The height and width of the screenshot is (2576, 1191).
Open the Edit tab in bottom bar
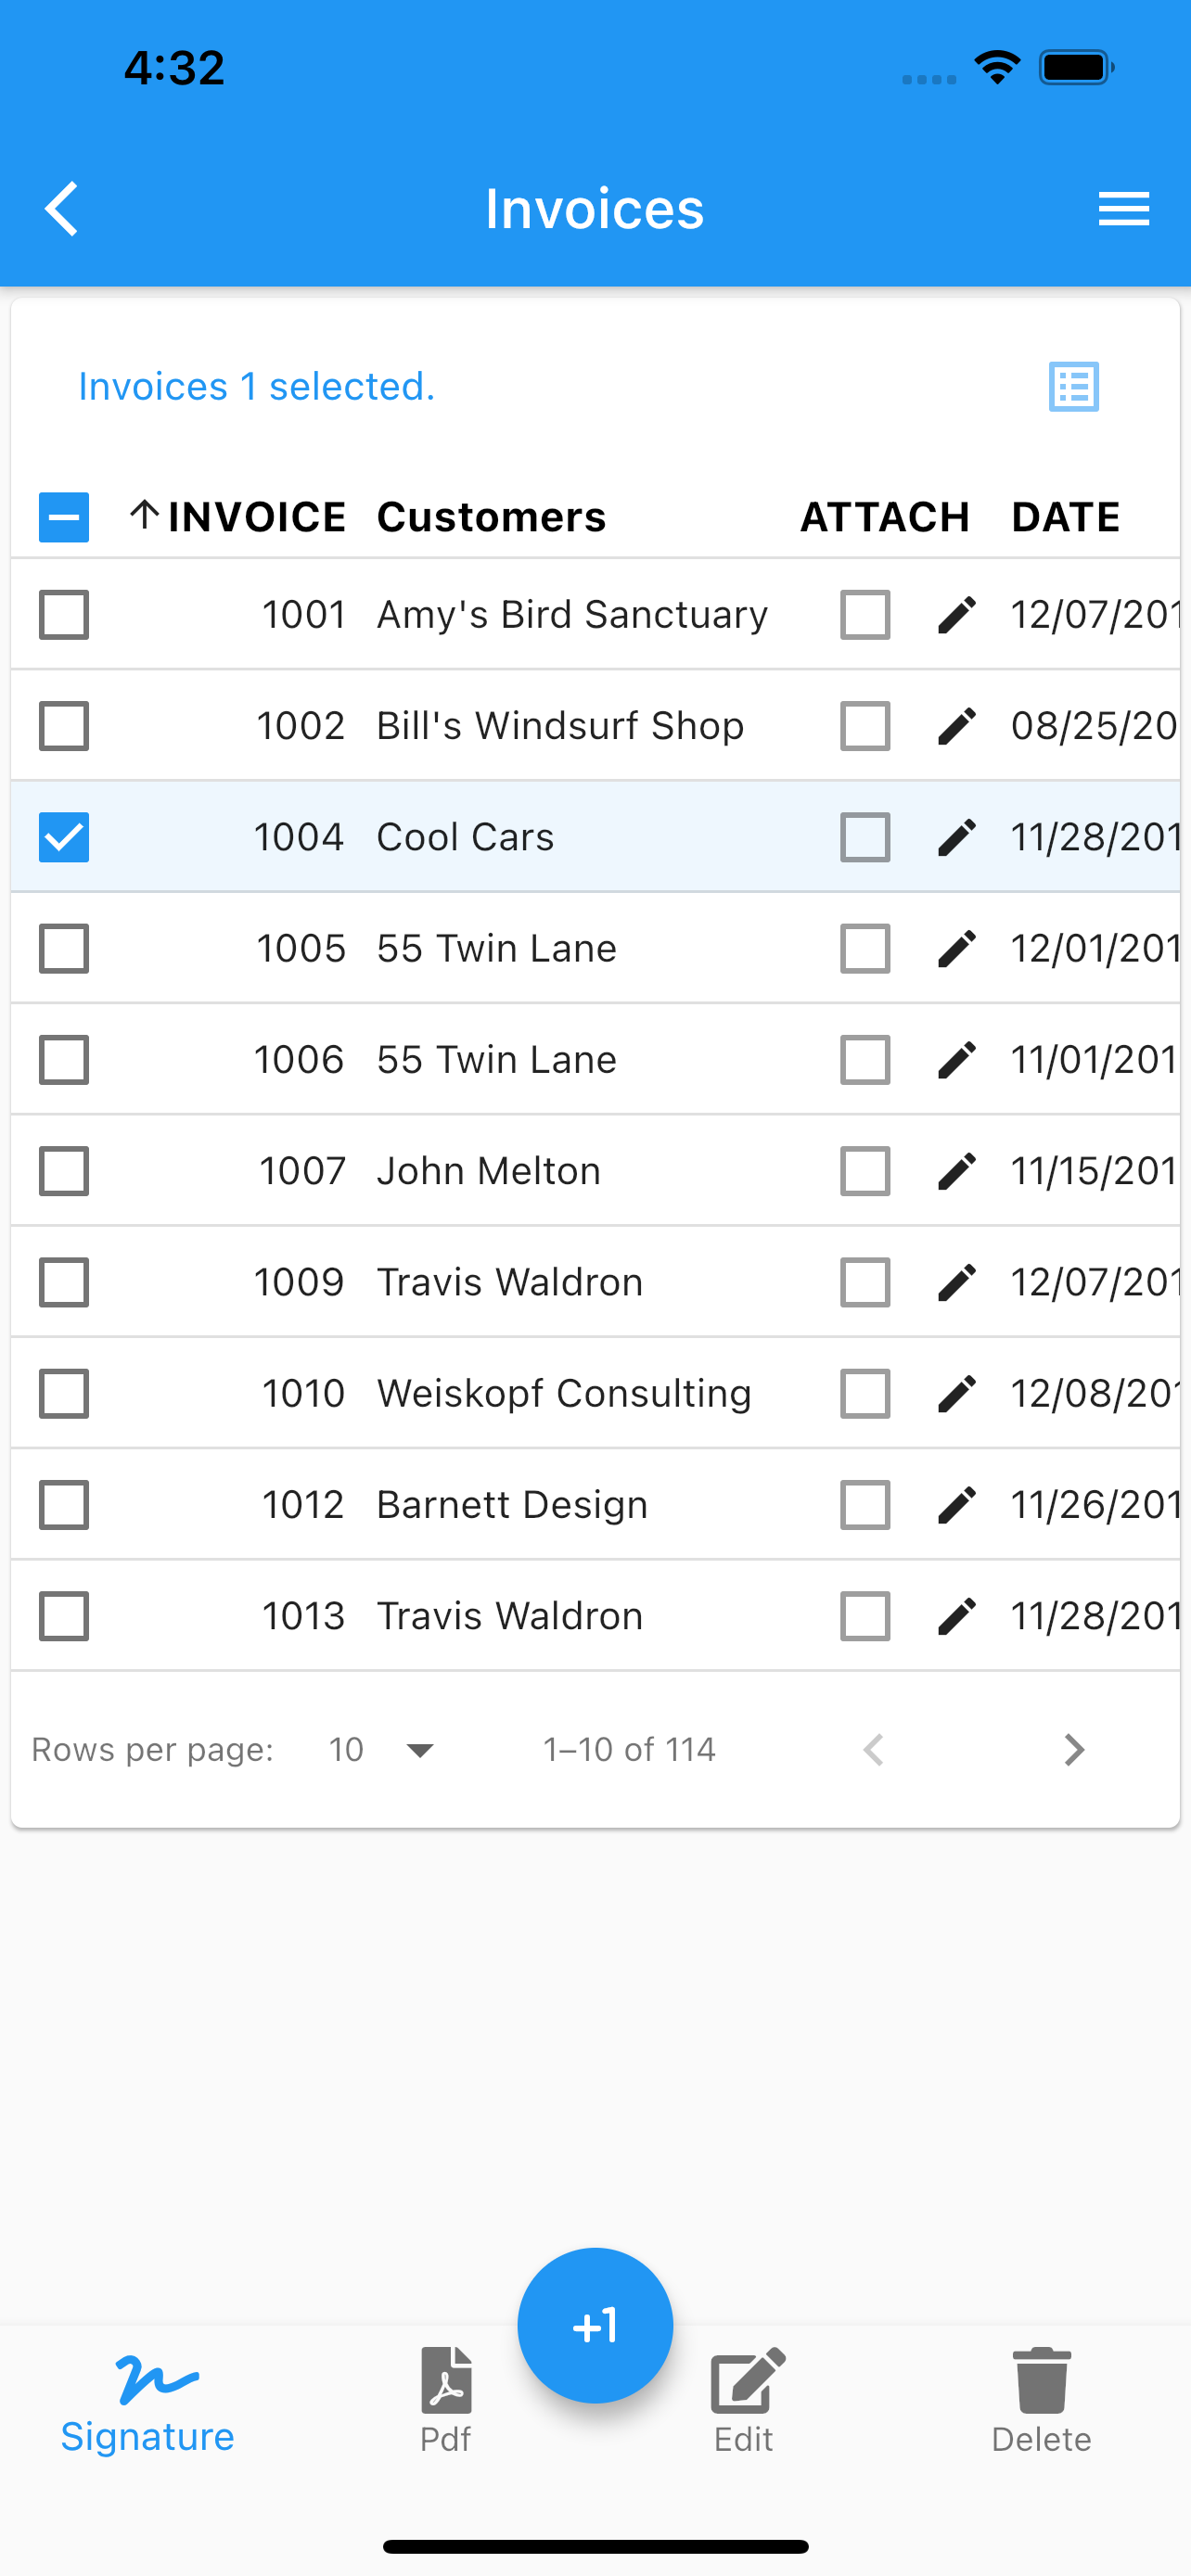click(744, 2401)
